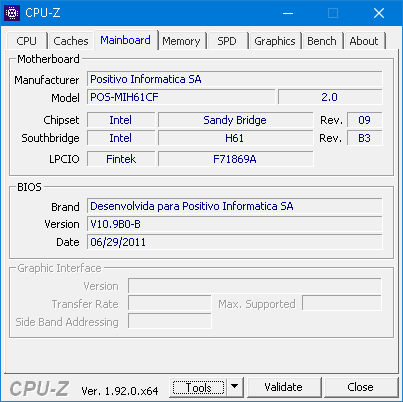
Task: Click the Model field POS-MIH61CF
Action: pos(181,97)
